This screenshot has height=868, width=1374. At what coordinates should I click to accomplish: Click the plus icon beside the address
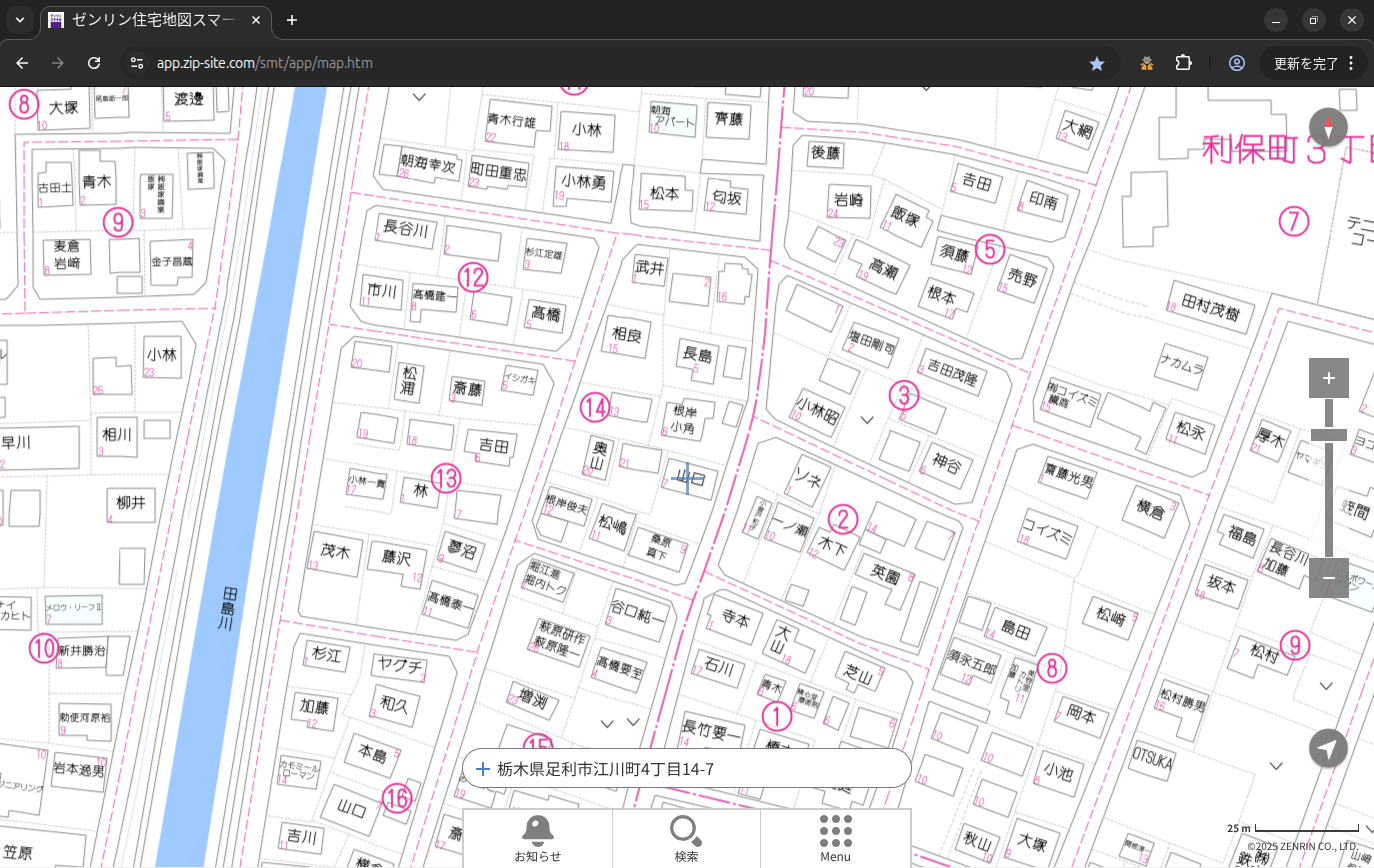(483, 769)
